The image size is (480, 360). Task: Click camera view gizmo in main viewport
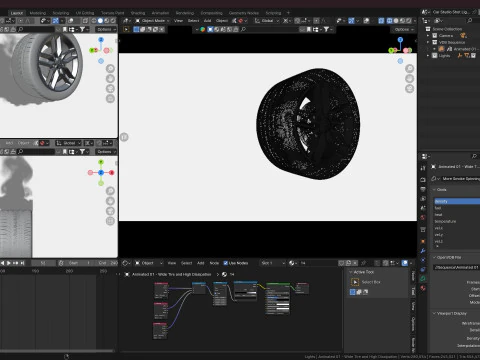click(x=409, y=89)
